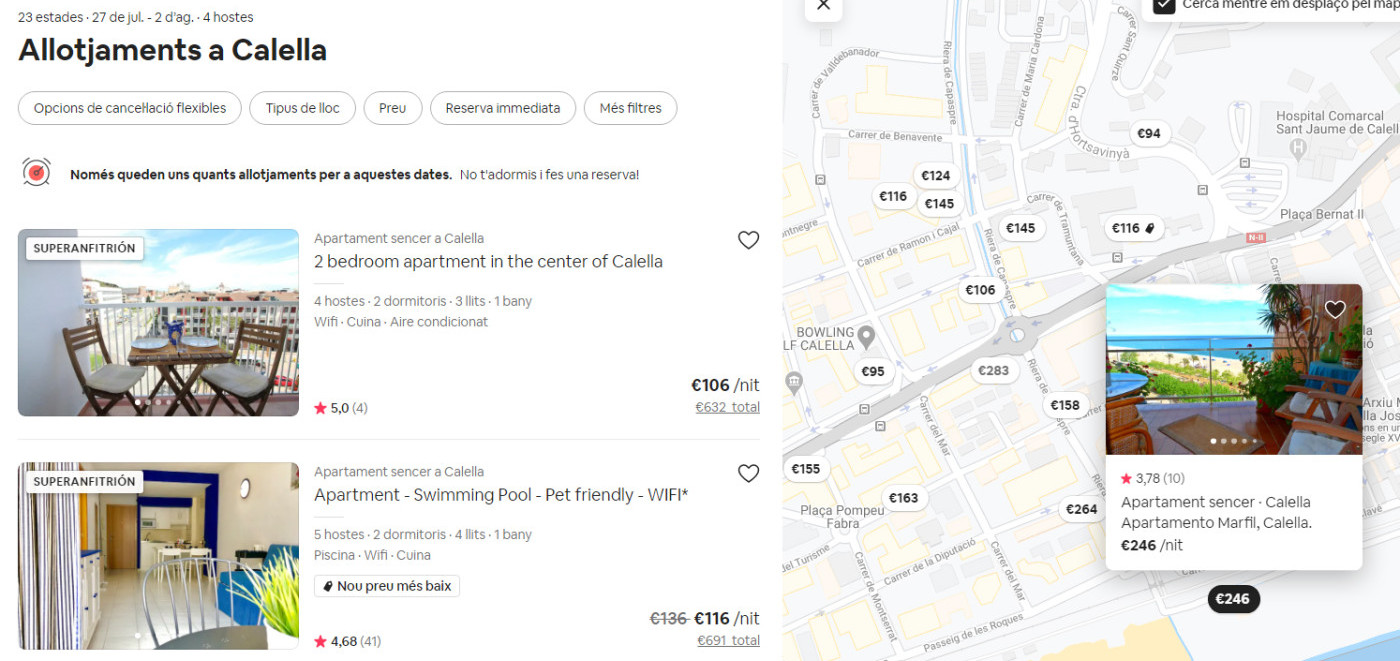Open the €632 total price breakdown link
This screenshot has height=661, width=1400.
[727, 407]
